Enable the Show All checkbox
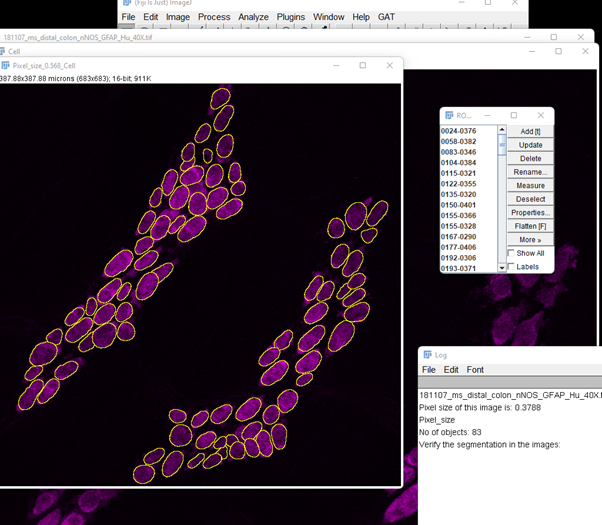This screenshot has height=525, width=602. tap(512, 254)
